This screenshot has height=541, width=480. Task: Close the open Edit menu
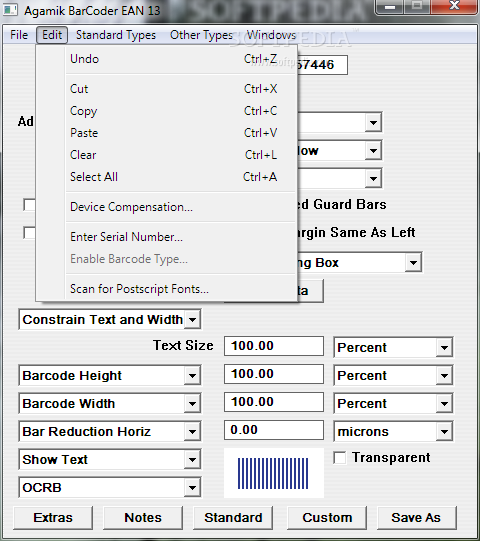pyautogui.click(x=52, y=35)
